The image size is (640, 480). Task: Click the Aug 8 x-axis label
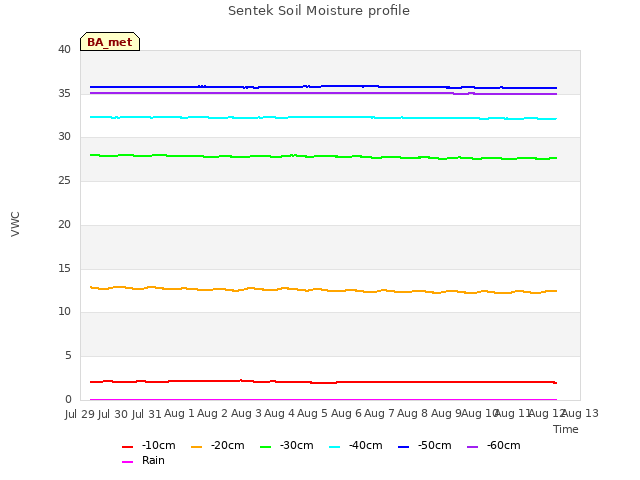click(x=412, y=413)
